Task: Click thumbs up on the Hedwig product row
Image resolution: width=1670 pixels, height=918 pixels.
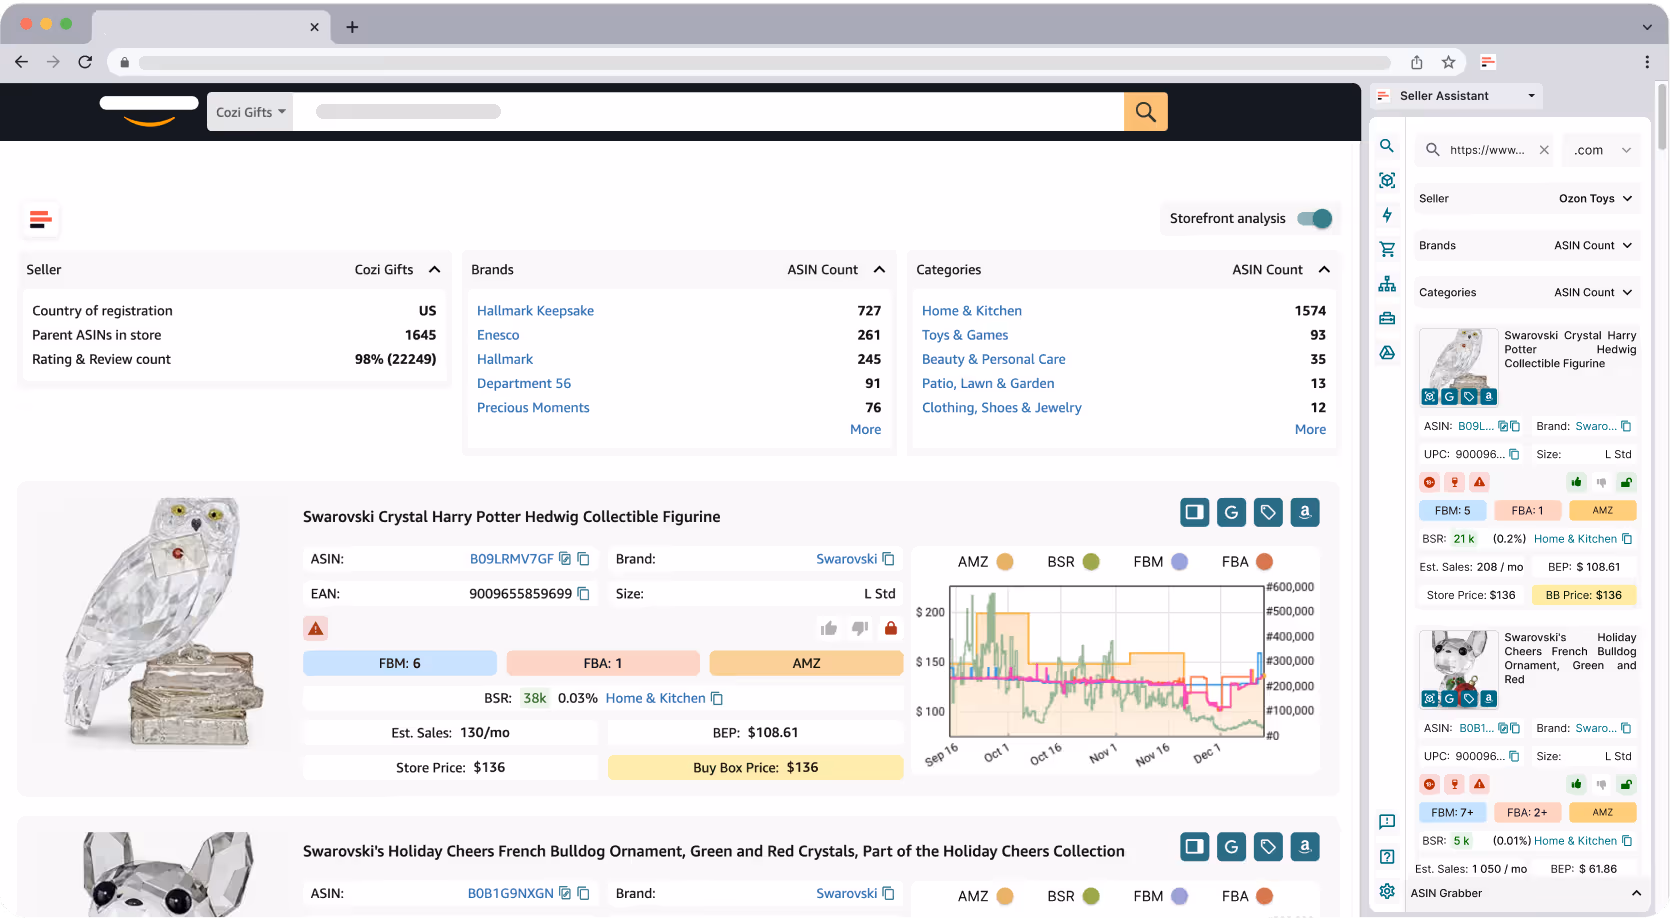Action: [x=829, y=629]
